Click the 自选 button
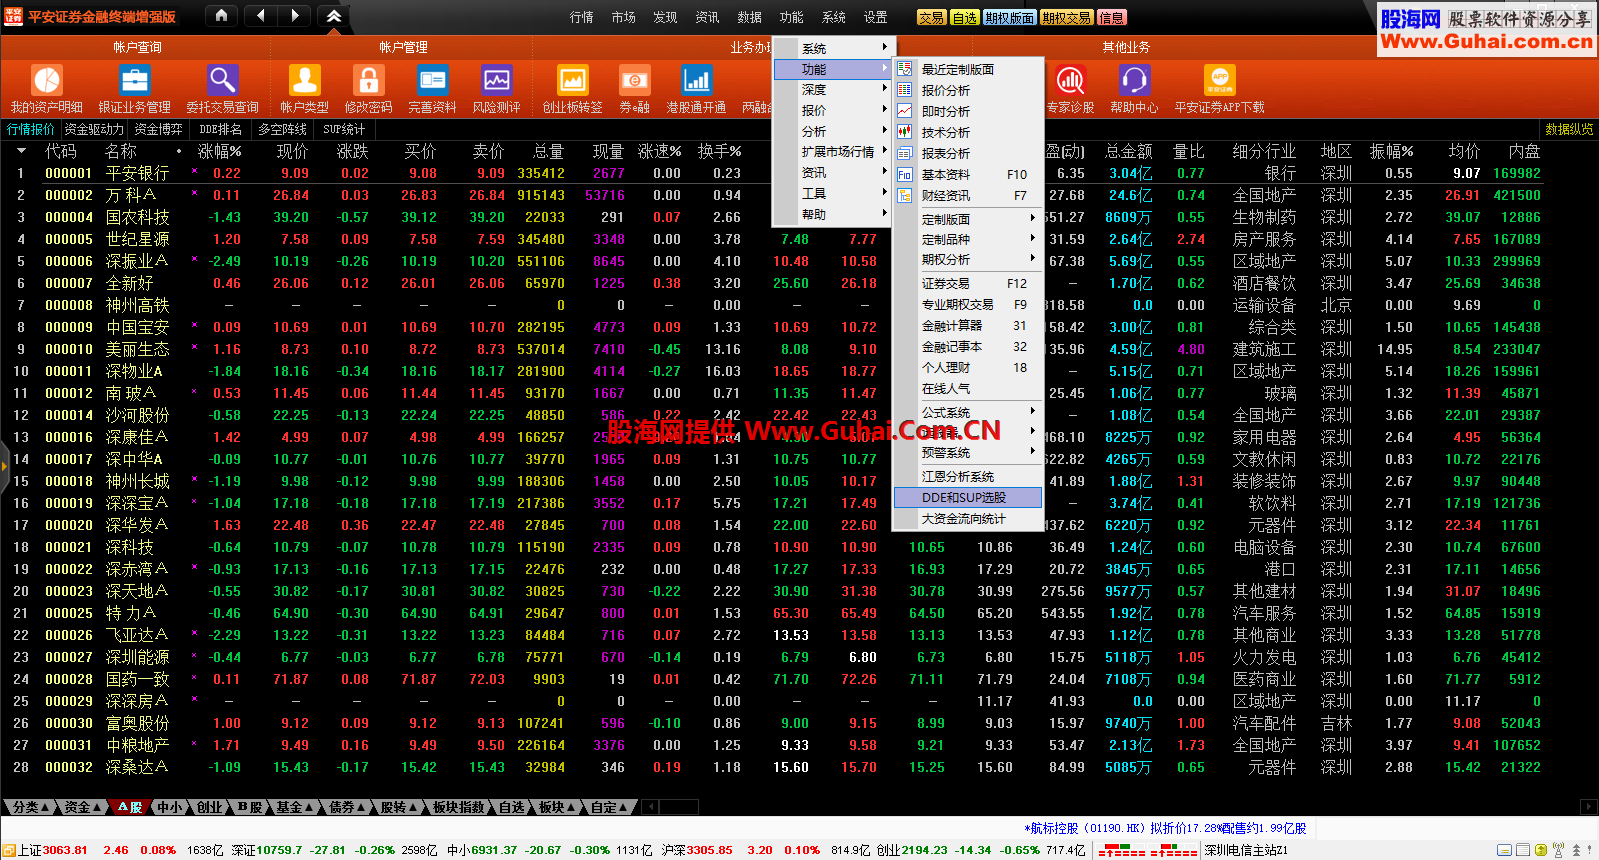The height and width of the screenshot is (860, 1599). pyautogui.click(x=965, y=17)
